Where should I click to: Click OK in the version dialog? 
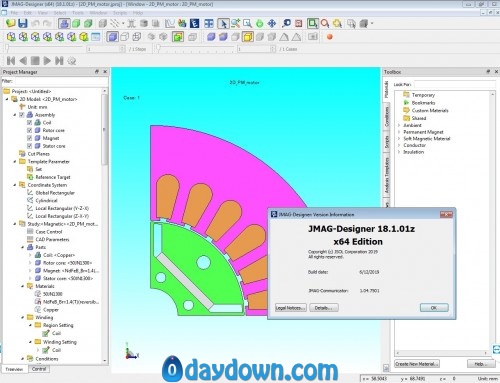tap(434, 308)
